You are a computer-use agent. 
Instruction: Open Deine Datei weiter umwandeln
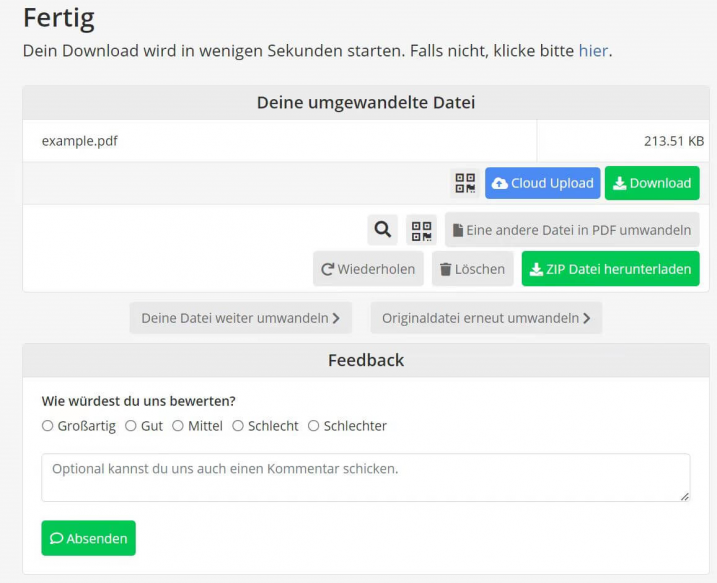(241, 318)
